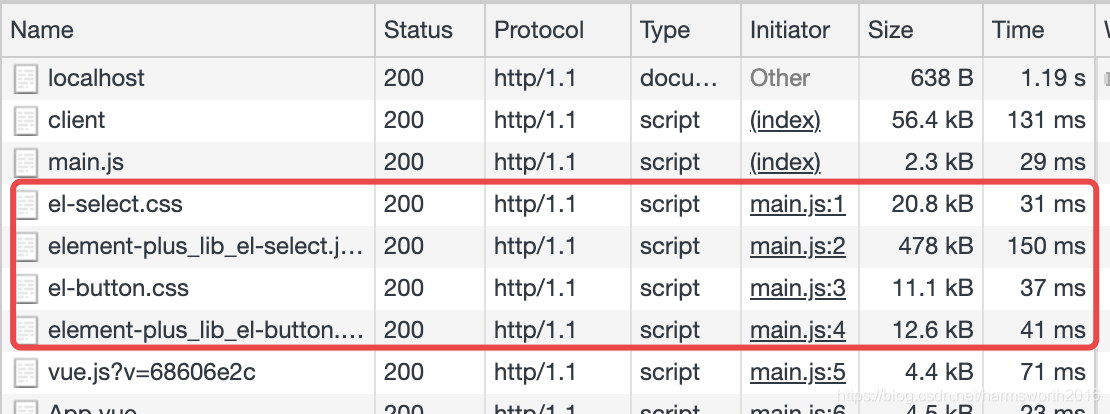This screenshot has width=1110, height=414.
Task: Open the main.js:5 initiator link
Action: point(798,373)
